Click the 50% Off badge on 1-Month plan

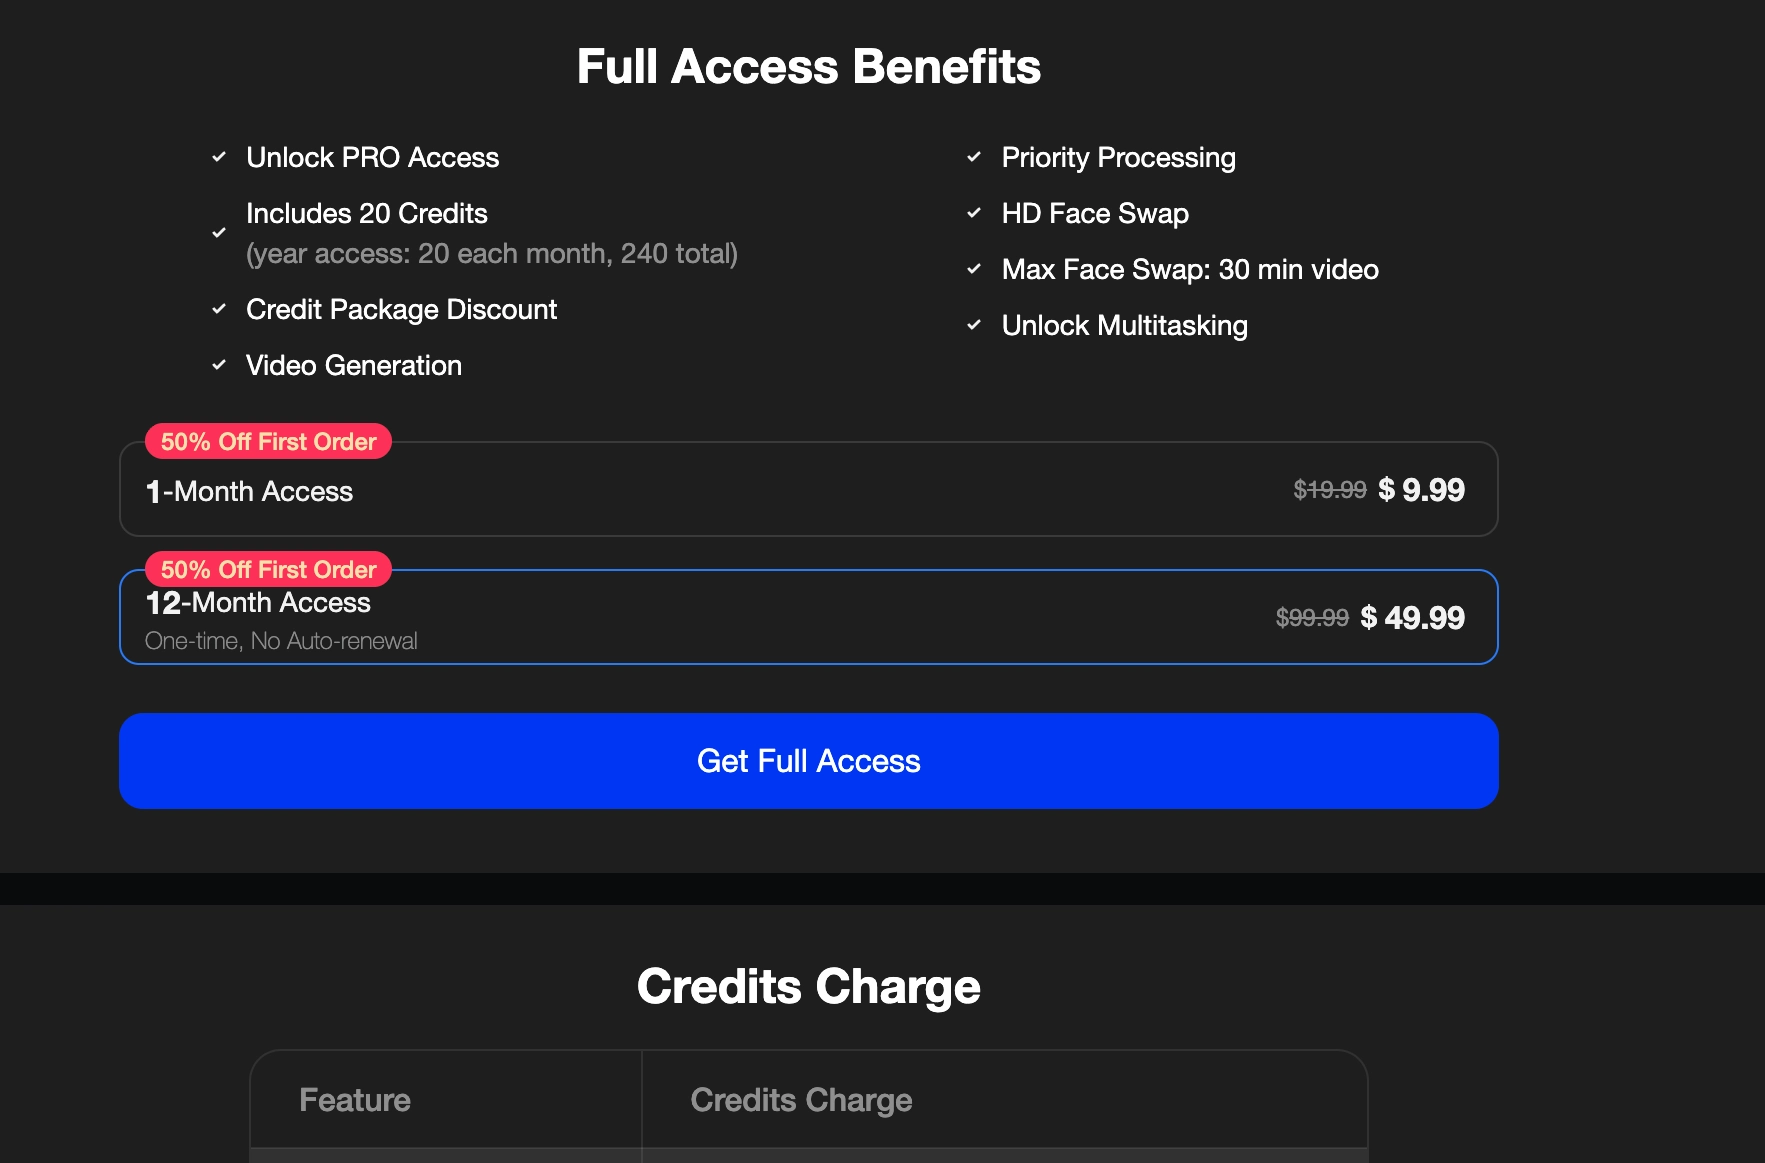tap(267, 441)
